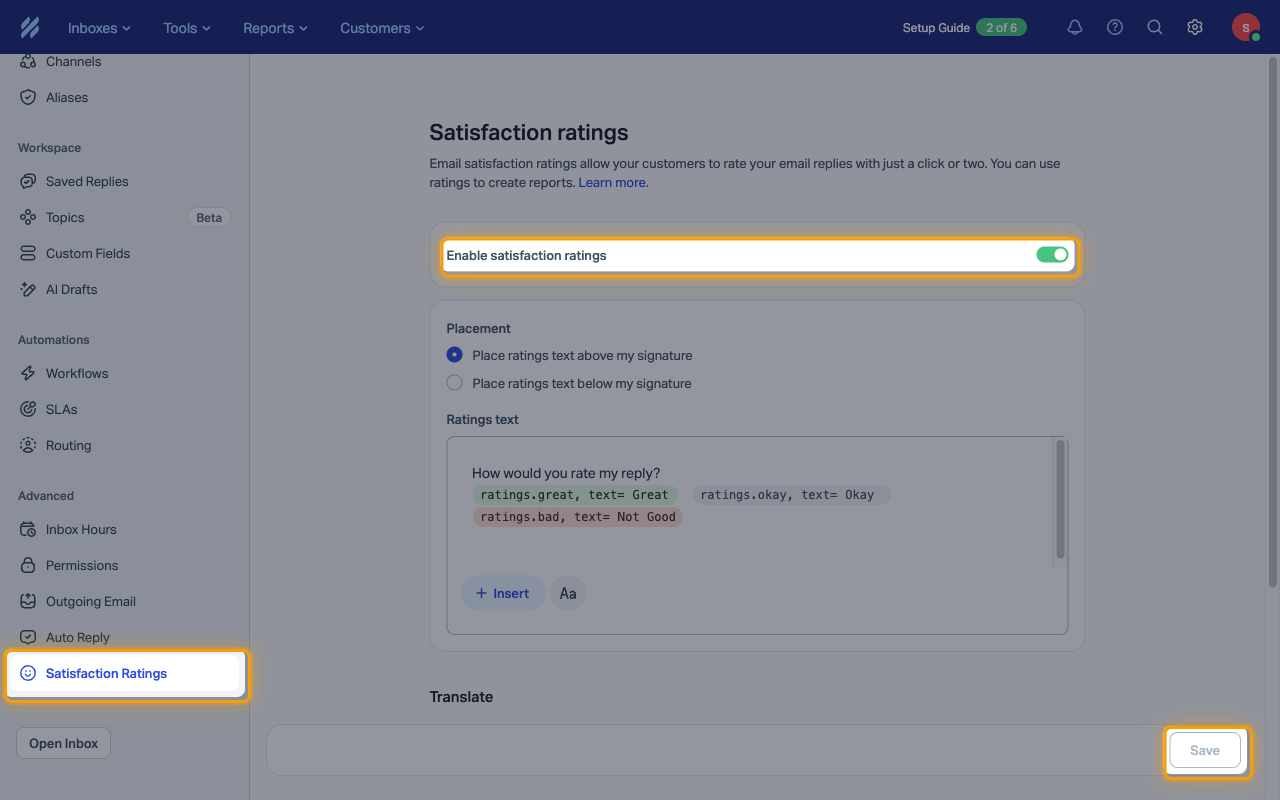This screenshot has width=1280, height=800.
Task: Open the user avatar menu
Action: pos(1246,28)
